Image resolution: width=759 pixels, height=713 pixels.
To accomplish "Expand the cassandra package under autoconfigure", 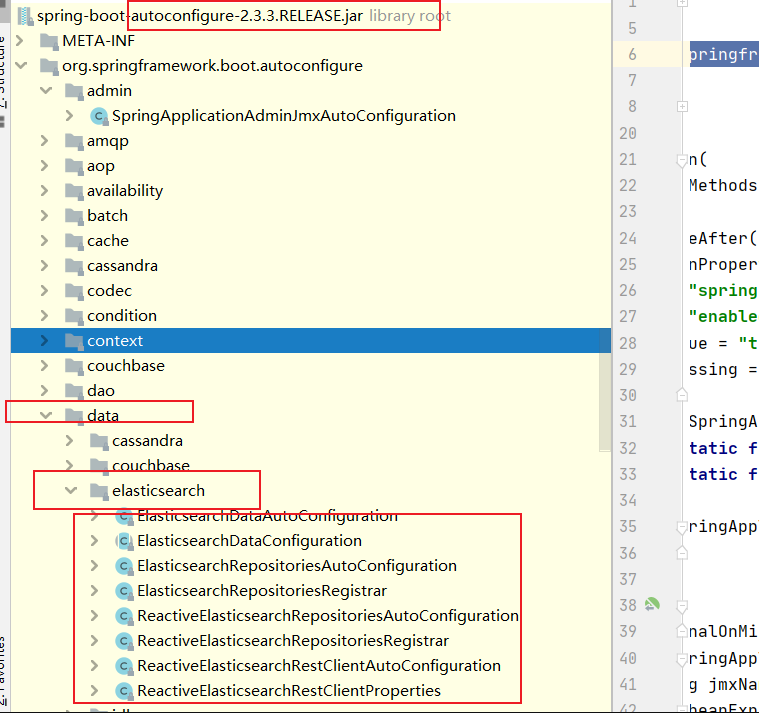I will tap(45, 266).
